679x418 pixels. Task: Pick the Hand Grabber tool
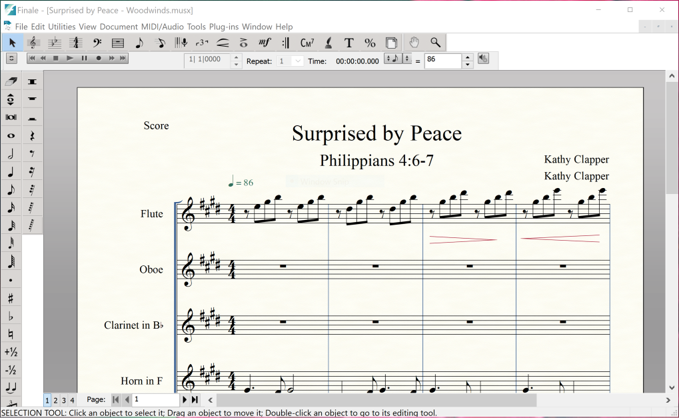[414, 43]
